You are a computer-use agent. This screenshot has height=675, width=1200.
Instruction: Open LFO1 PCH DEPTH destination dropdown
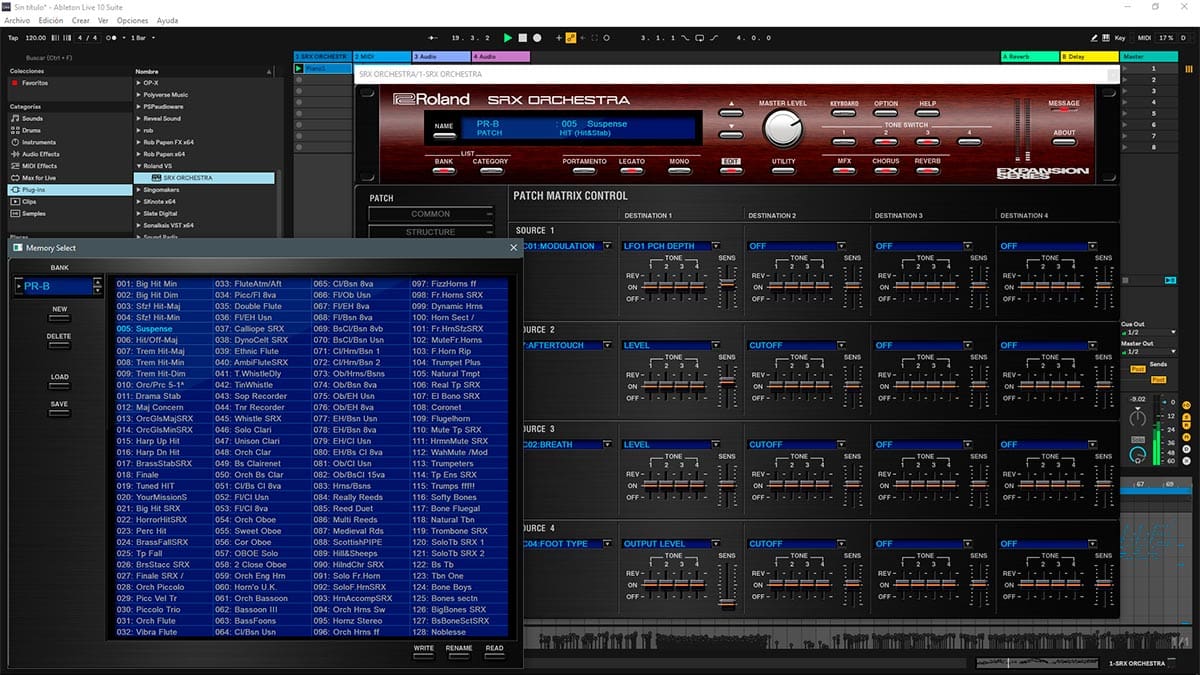(x=716, y=246)
